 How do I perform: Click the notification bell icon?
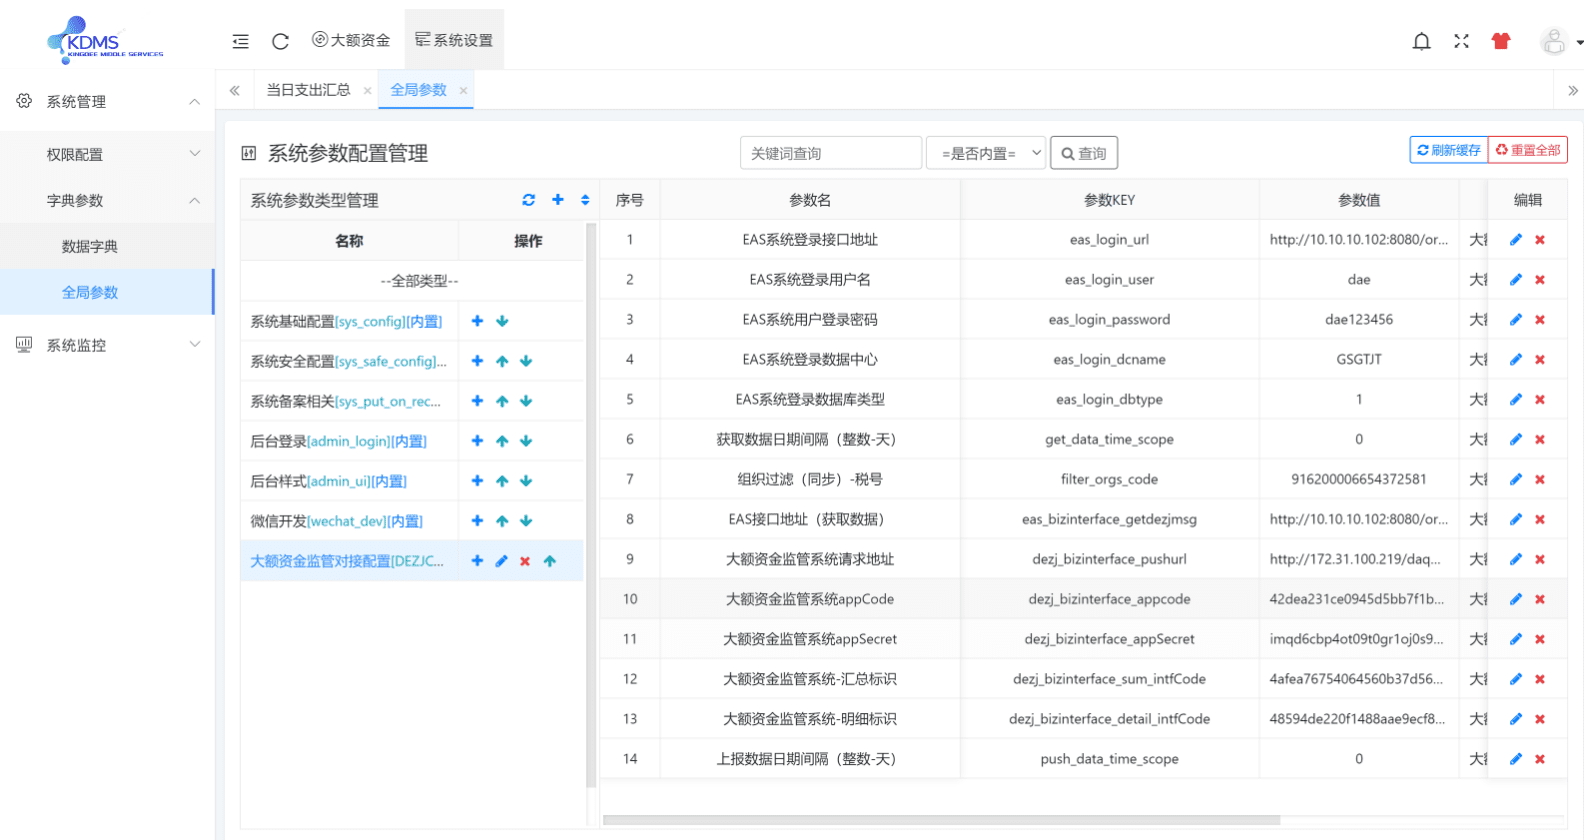[x=1421, y=41]
